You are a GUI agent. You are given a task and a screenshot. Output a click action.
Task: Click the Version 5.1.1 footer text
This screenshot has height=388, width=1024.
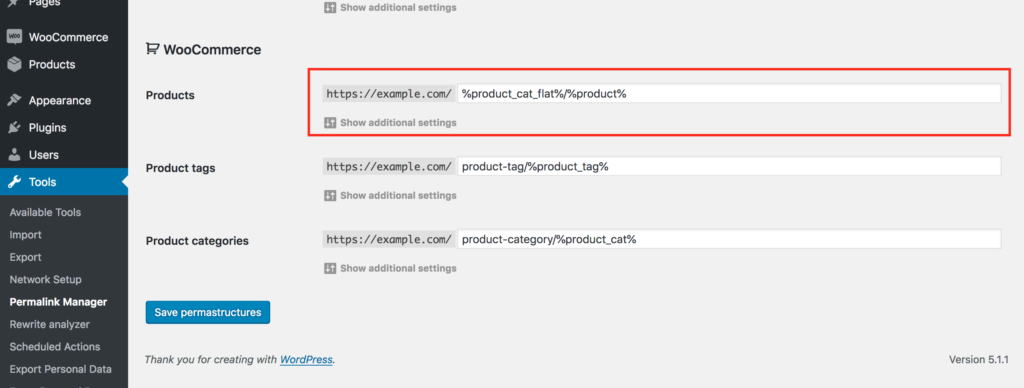click(979, 359)
